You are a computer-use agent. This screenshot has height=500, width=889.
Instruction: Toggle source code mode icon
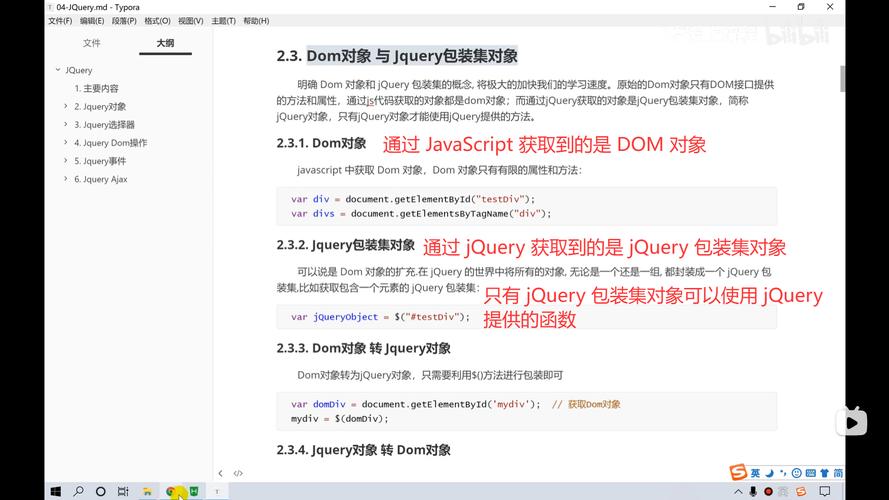[238, 473]
